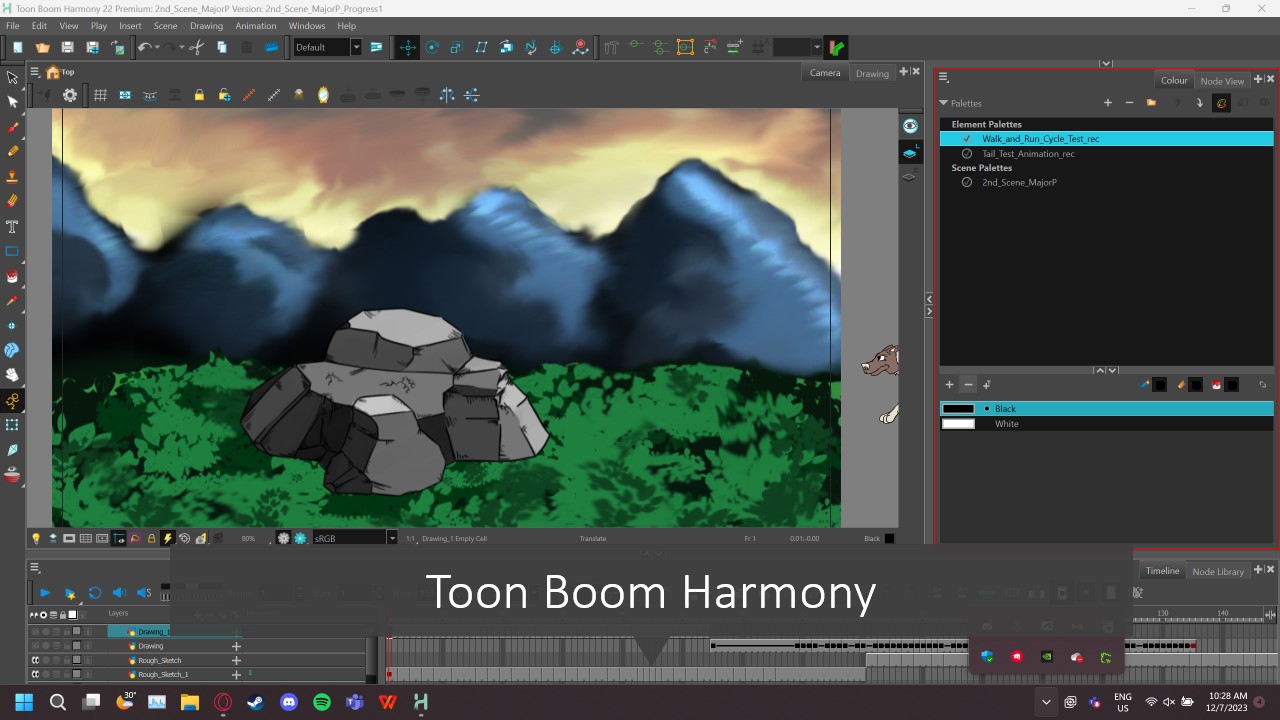Screen dimensions: 1280x720
Task: Select the Pencil tool in the left toolbar
Action: (13, 151)
